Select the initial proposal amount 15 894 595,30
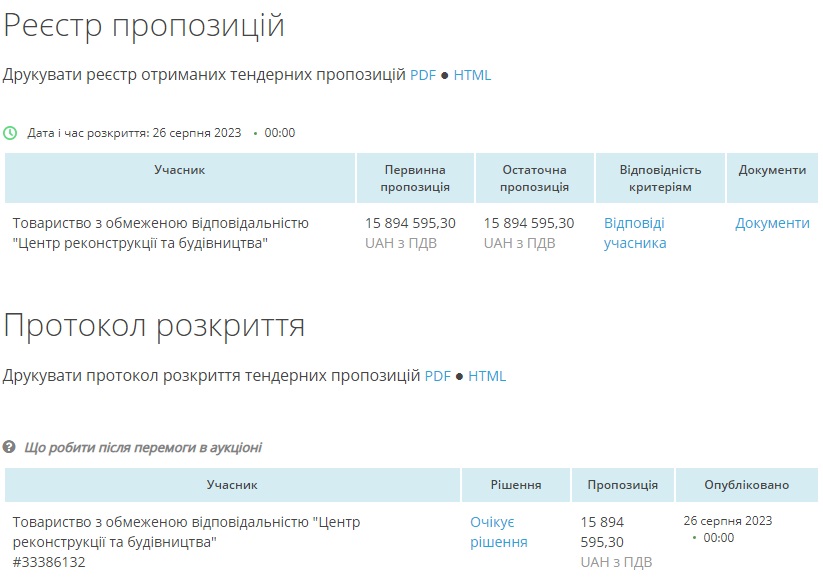Viewport: 823px width, 585px height. pos(410,224)
